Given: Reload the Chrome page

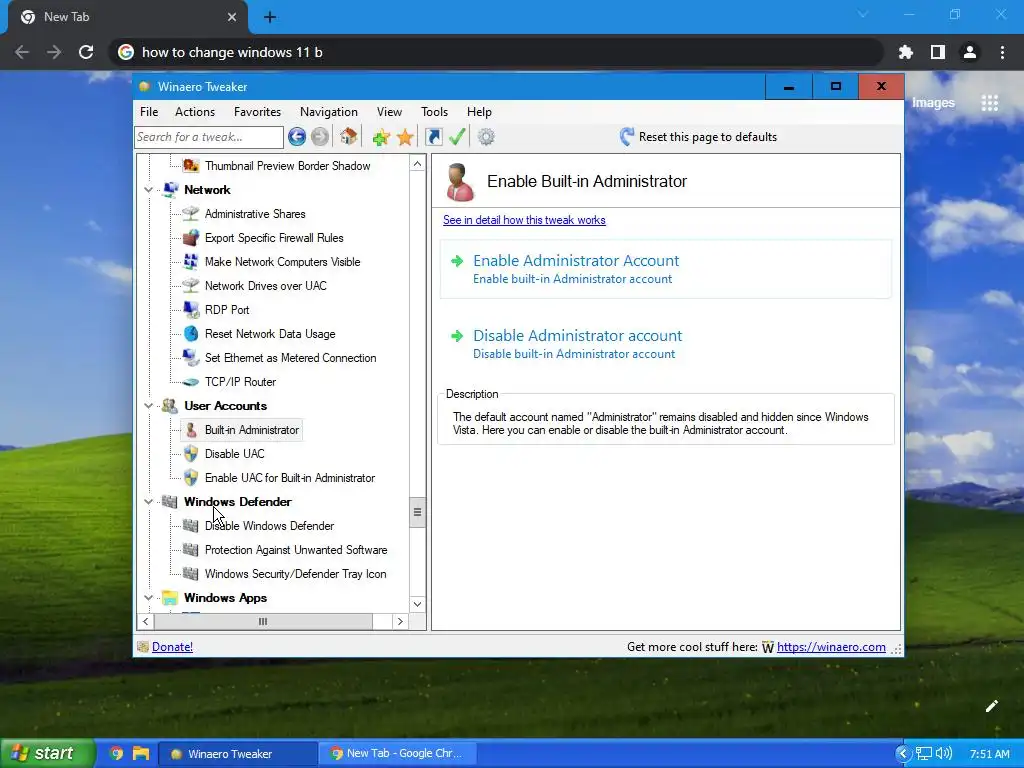Looking at the screenshot, I should 86,52.
